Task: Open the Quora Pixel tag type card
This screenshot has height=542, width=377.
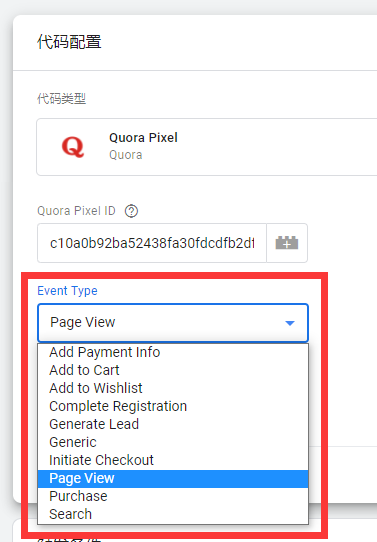Action: coord(207,147)
